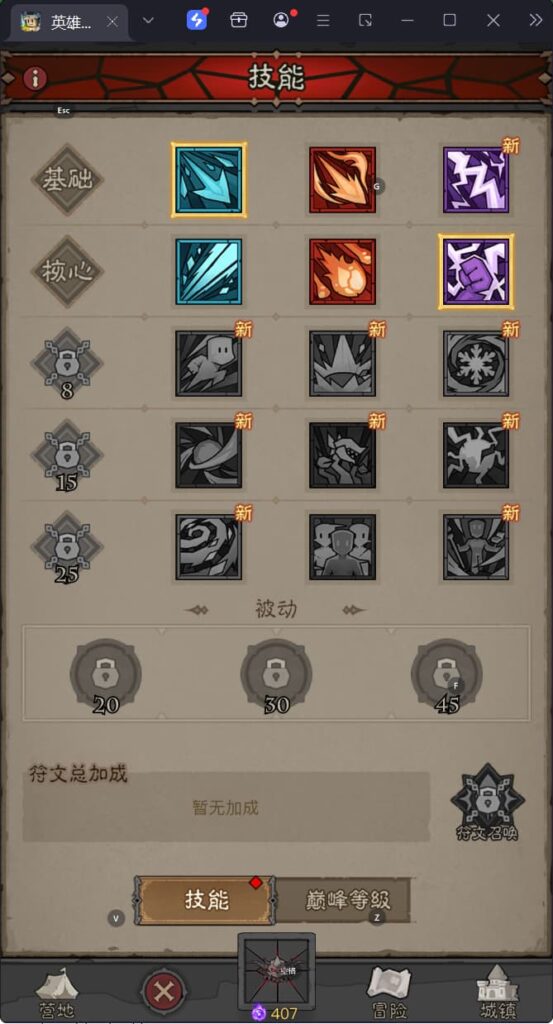The width and height of the screenshot is (553, 1024).
Task: Open the locked tornado swirl skill
Action: (209, 547)
